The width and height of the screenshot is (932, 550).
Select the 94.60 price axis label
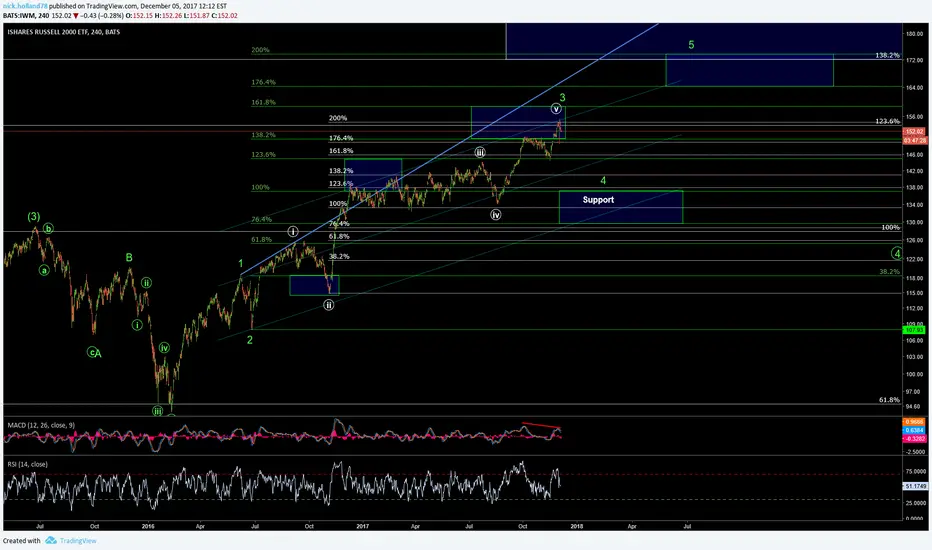coord(914,407)
